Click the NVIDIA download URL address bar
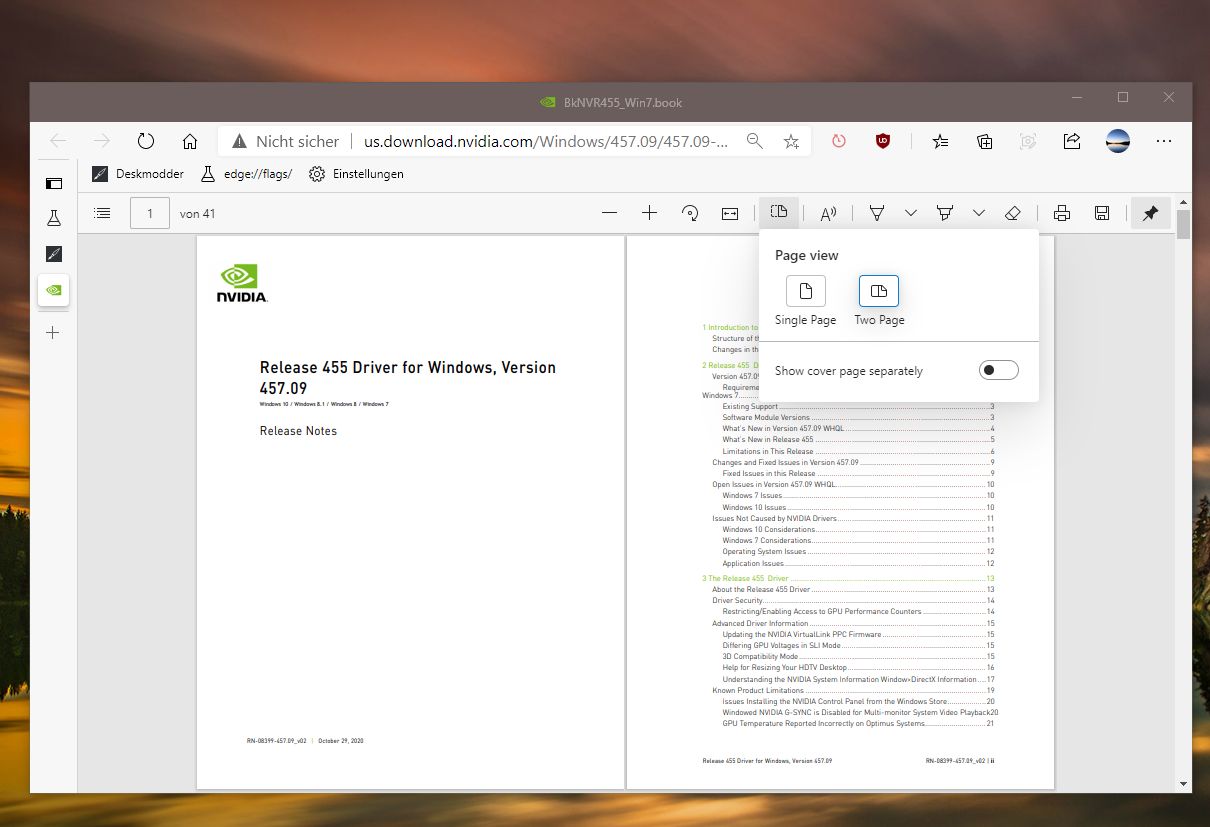The height and width of the screenshot is (827, 1210). (546, 142)
